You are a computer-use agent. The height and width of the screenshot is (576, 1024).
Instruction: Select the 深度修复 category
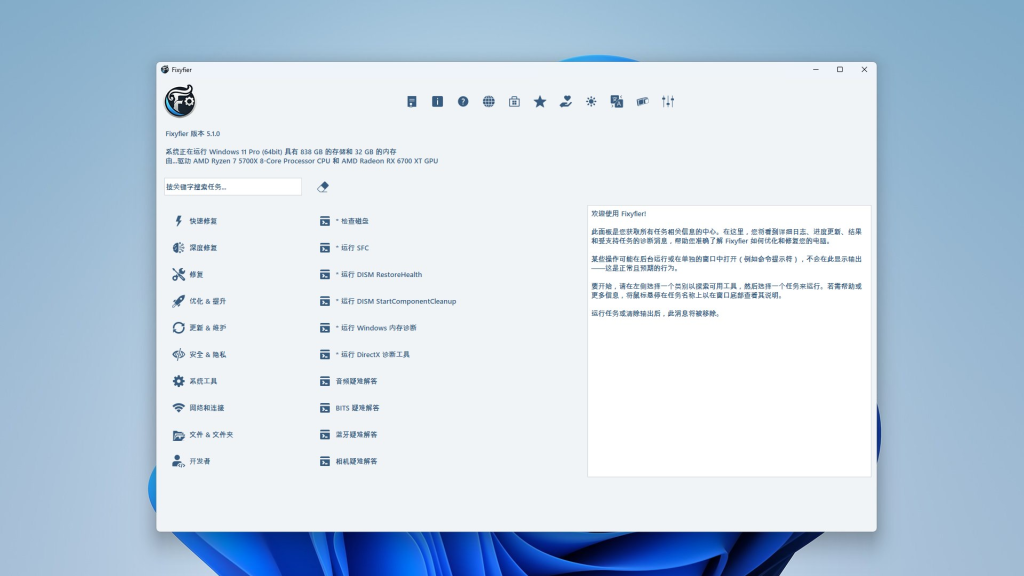202,248
